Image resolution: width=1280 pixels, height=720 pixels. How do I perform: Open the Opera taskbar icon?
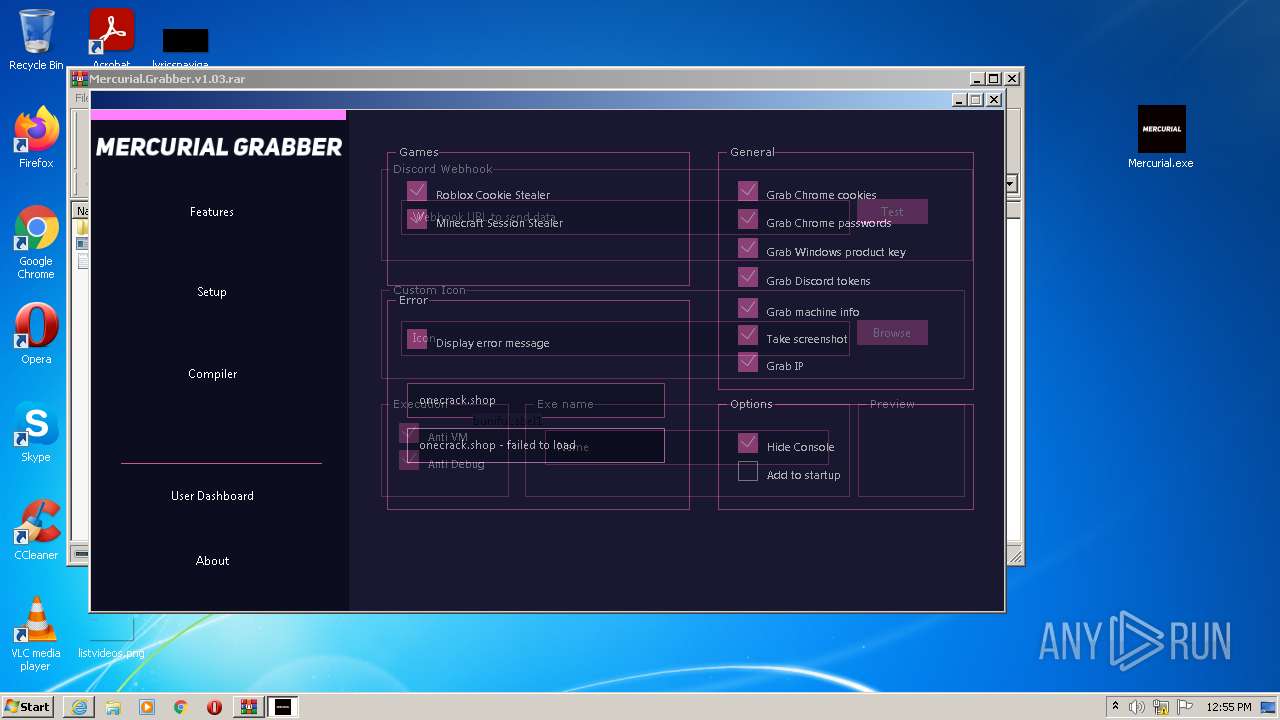(214, 707)
